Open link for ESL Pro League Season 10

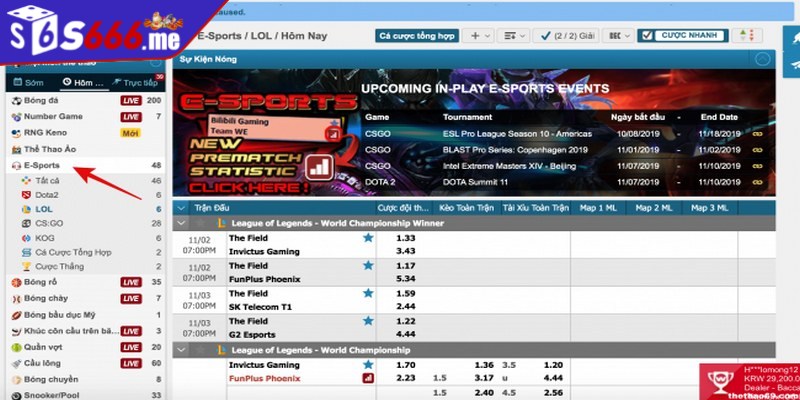click(757, 134)
